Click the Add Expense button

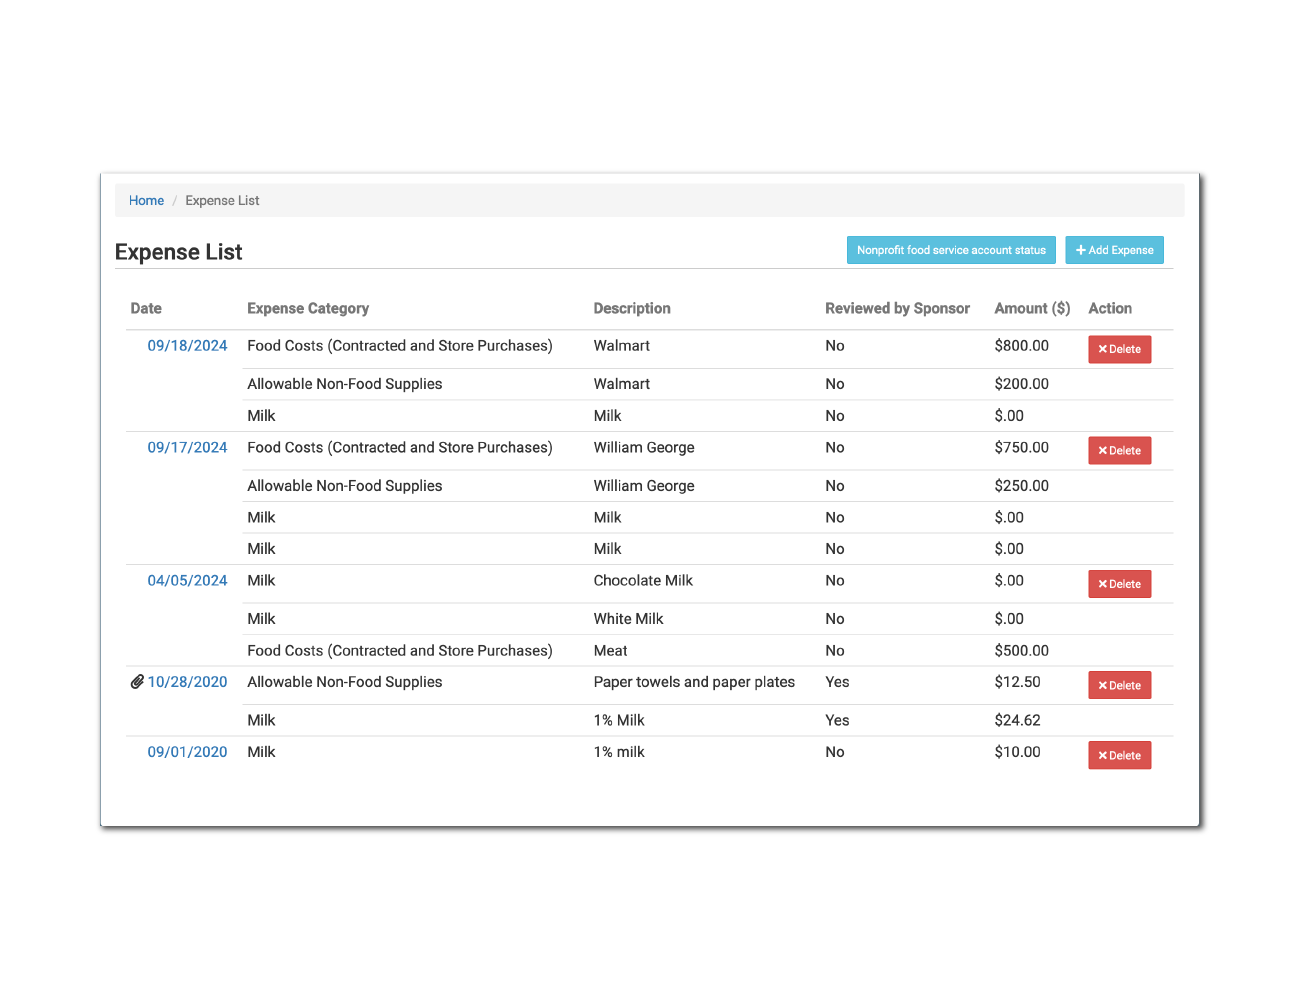point(1114,250)
